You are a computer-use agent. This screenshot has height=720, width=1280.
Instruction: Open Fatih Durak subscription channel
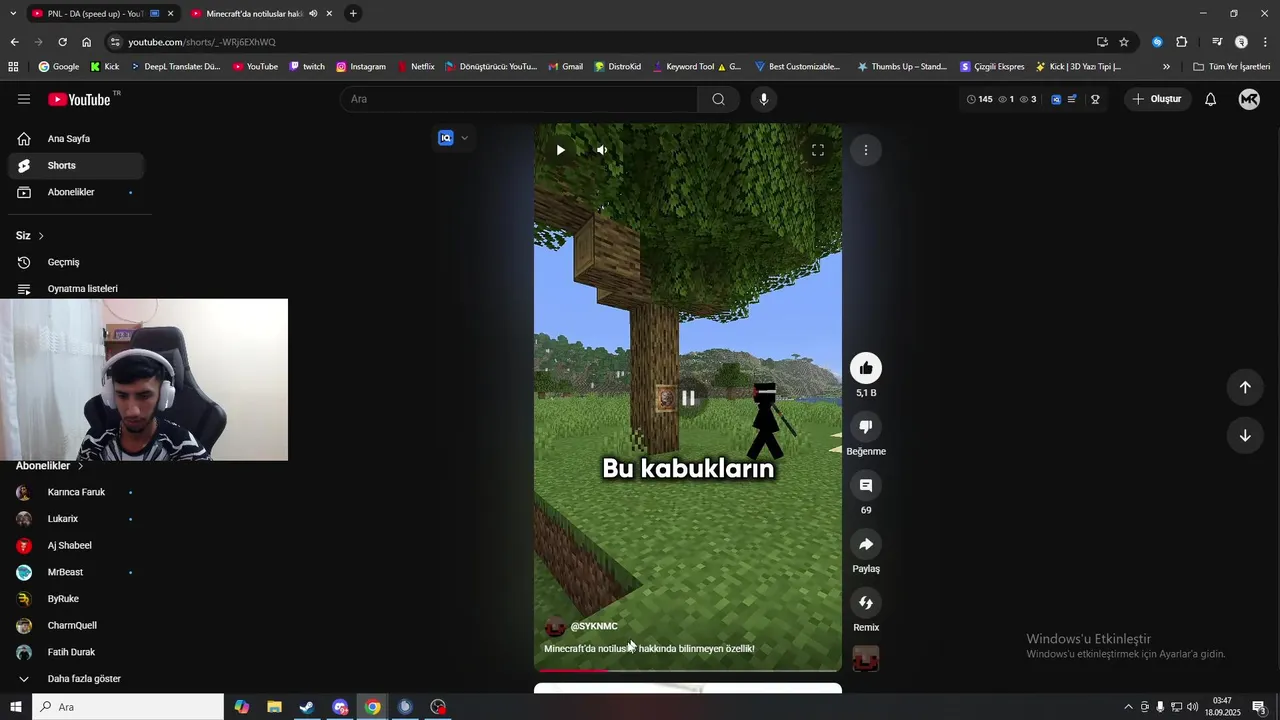point(75,652)
